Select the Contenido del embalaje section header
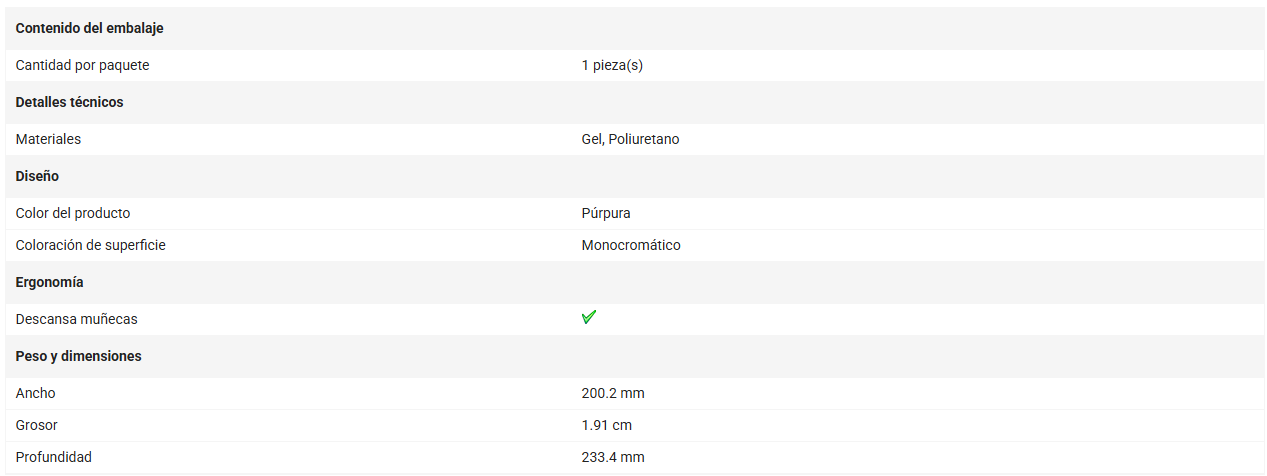The width and height of the screenshot is (1267, 476). coord(90,28)
